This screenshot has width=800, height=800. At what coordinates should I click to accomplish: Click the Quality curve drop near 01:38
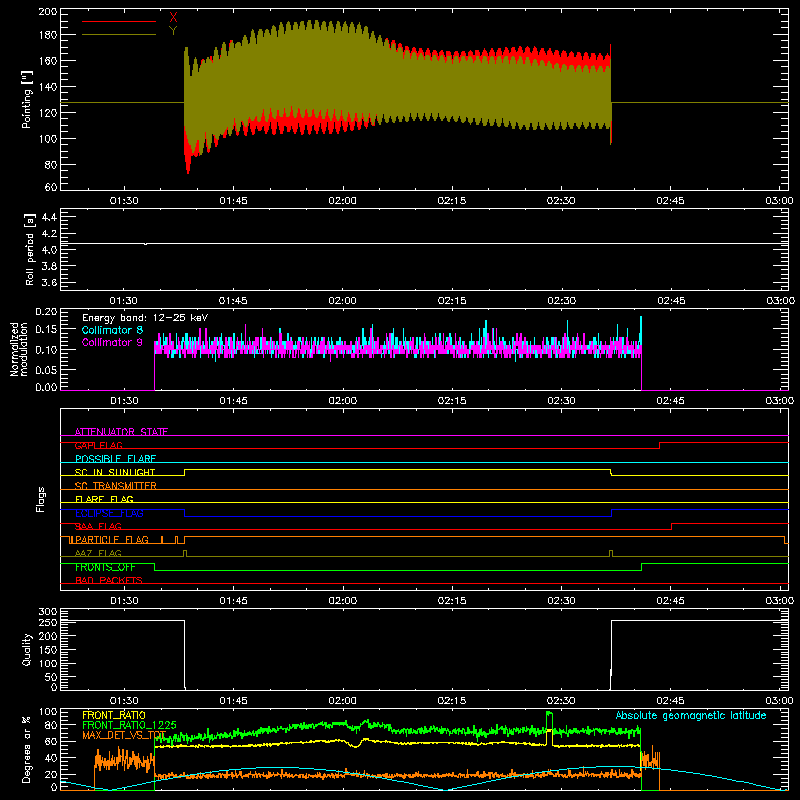[x=184, y=655]
